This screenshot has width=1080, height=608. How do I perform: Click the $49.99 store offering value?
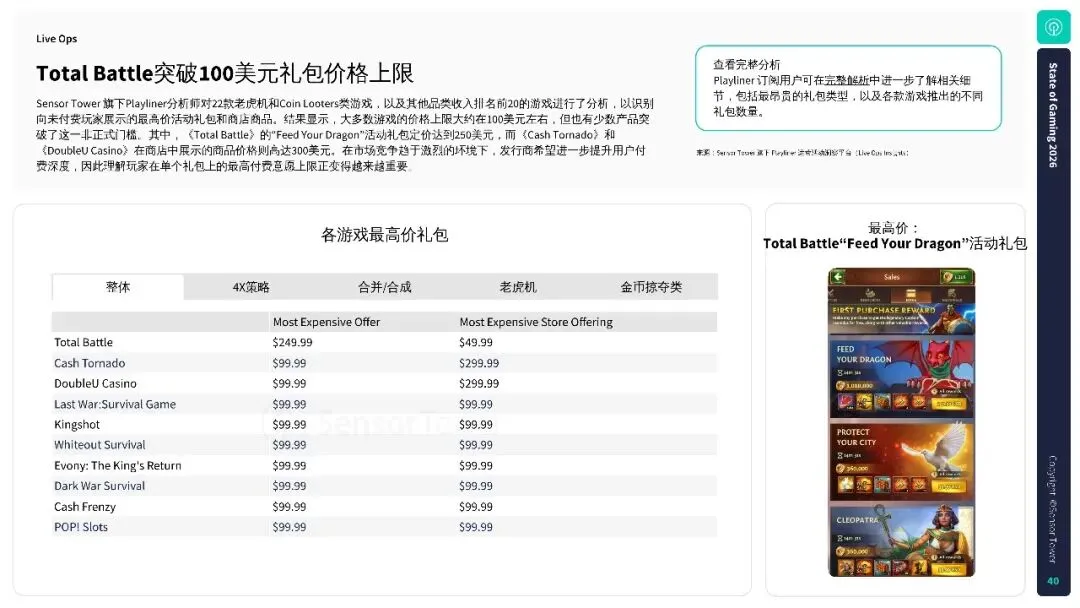[x=476, y=342]
